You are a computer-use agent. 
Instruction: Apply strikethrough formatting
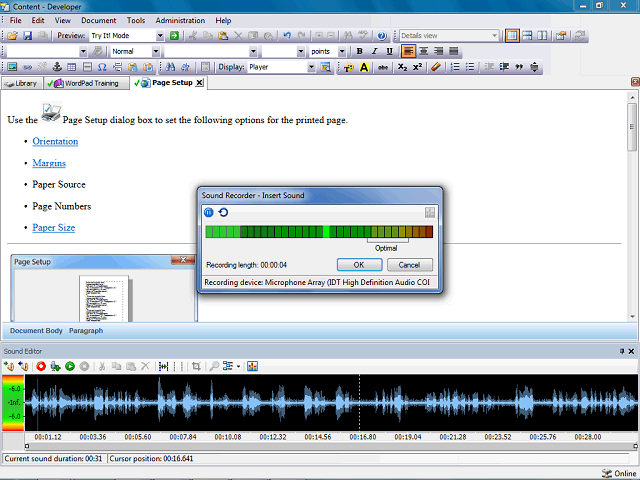(x=382, y=67)
